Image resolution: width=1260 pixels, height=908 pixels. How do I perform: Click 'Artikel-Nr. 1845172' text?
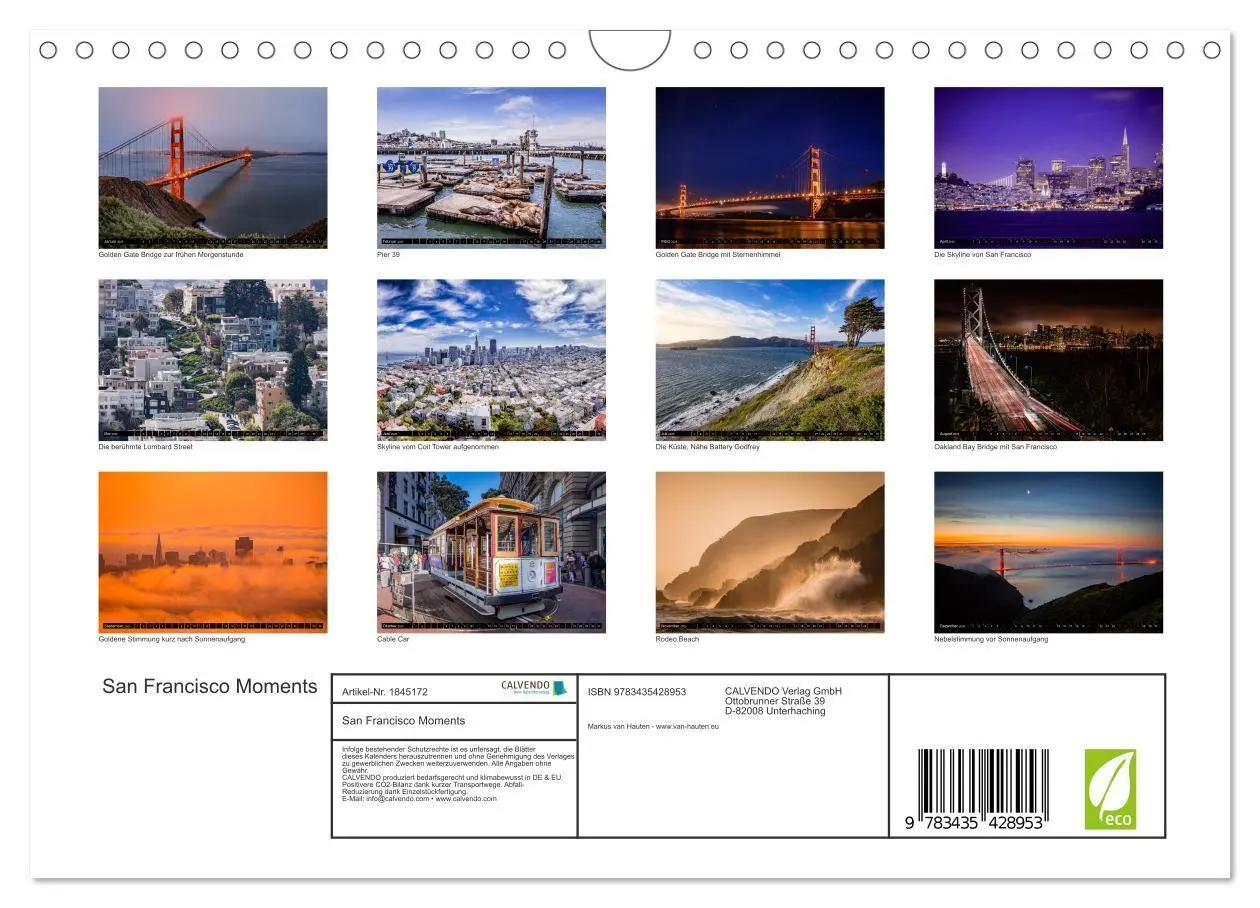(x=385, y=692)
